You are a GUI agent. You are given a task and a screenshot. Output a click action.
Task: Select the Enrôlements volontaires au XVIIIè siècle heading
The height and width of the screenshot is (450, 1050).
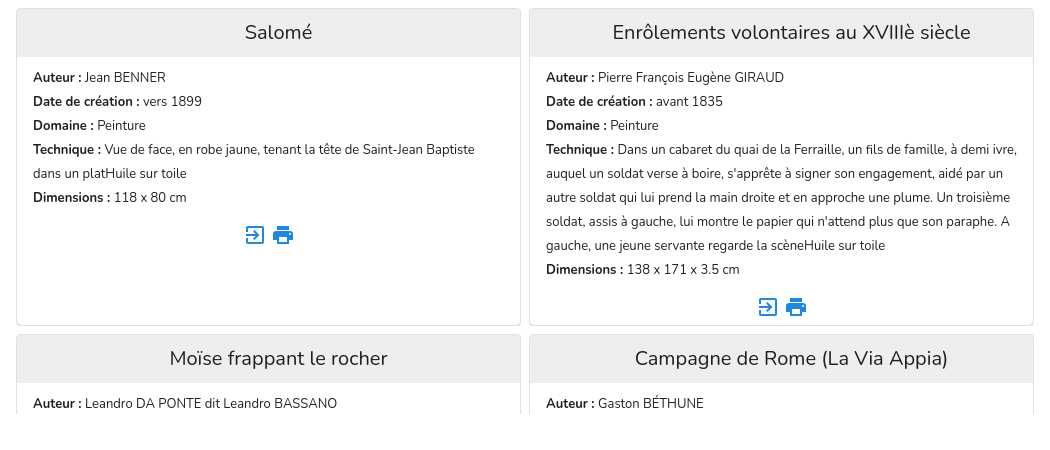[791, 33]
